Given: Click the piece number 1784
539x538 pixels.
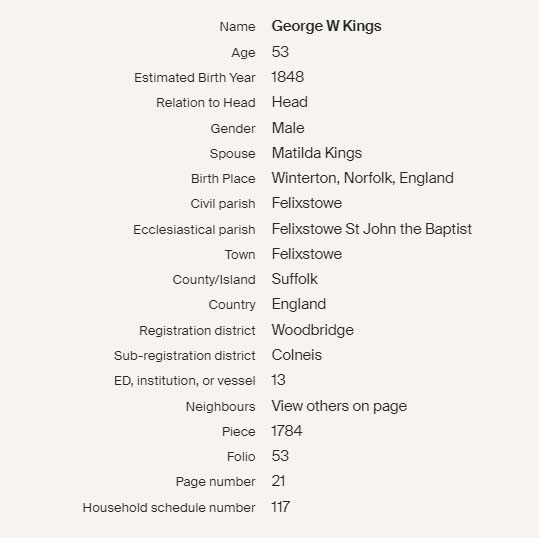Looking at the screenshot, I should coord(287,431).
